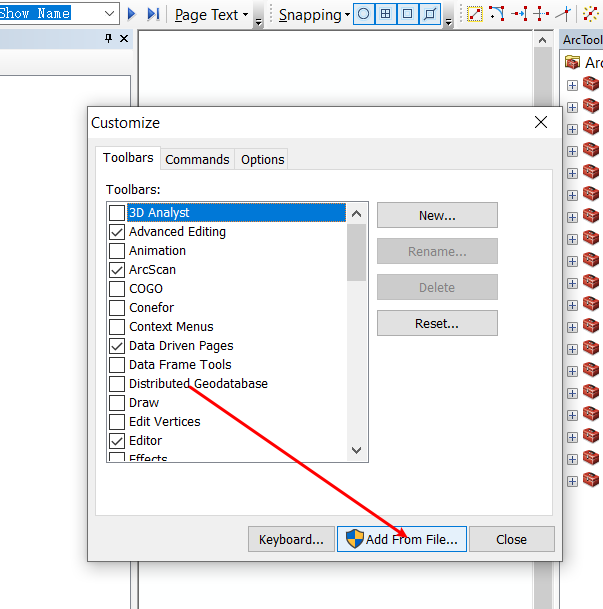Uncheck the Advanced Editing checkbox
Viewport: 603px width, 609px height.
117,232
